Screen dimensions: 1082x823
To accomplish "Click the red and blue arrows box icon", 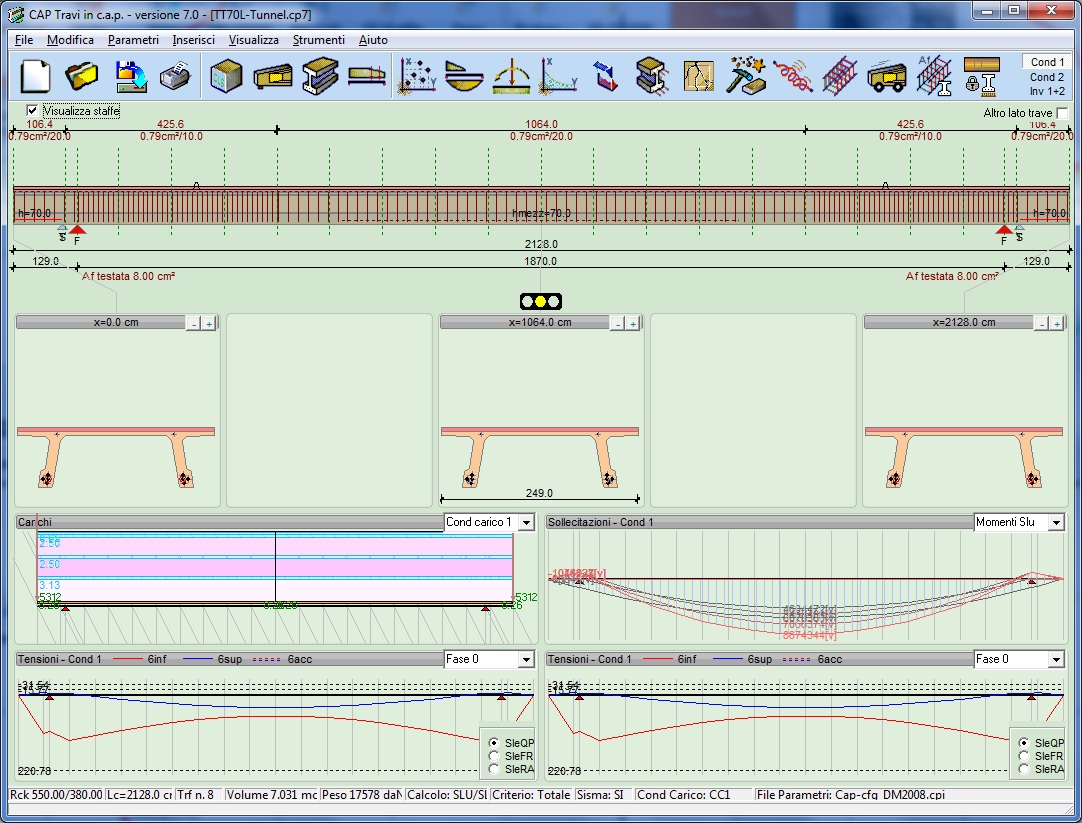I will click(605, 76).
